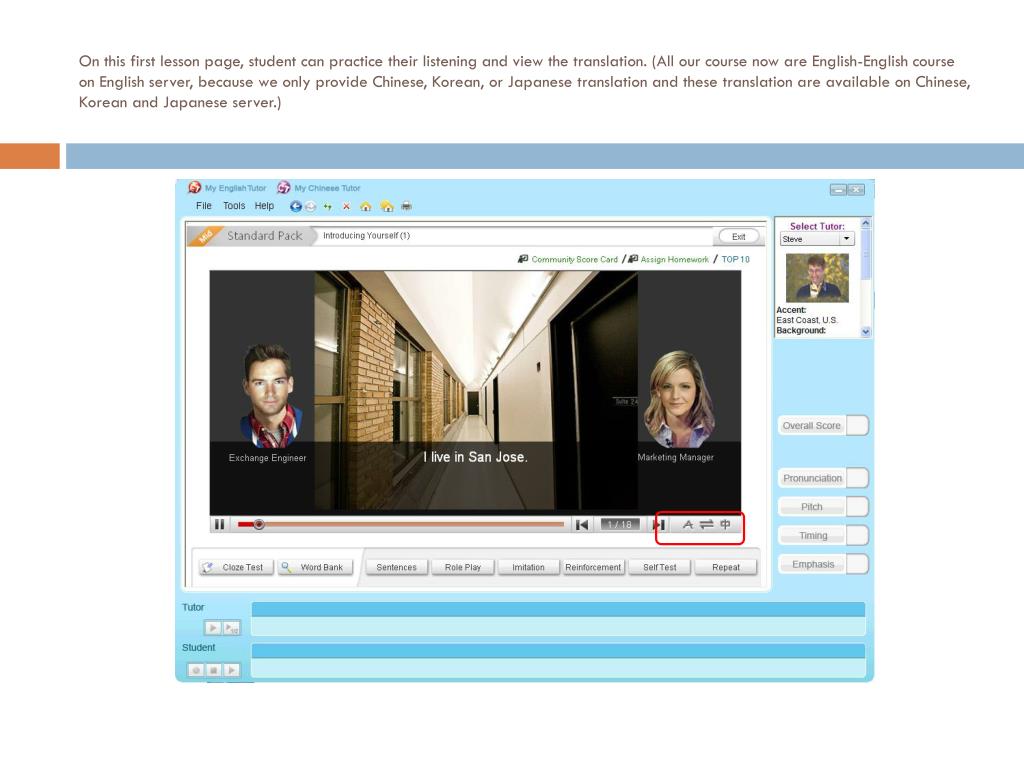This screenshot has width=1024, height=768.
Task: Switch to the Role Play mode
Action: tap(463, 568)
